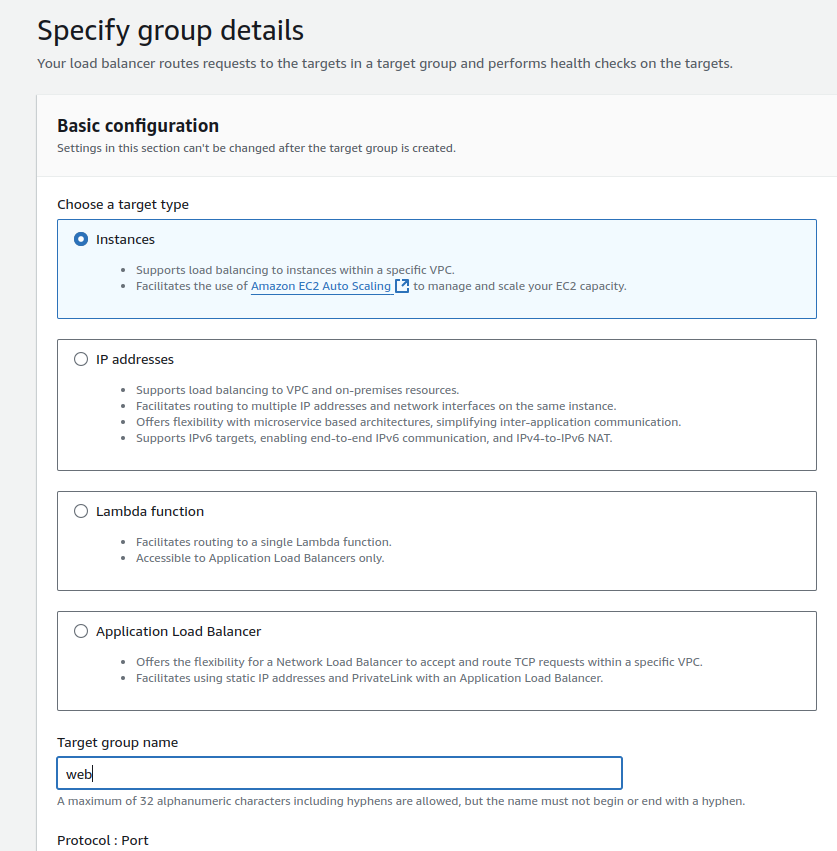Select the Instances radio button
Screen dimensions: 837x851
pos(81,240)
